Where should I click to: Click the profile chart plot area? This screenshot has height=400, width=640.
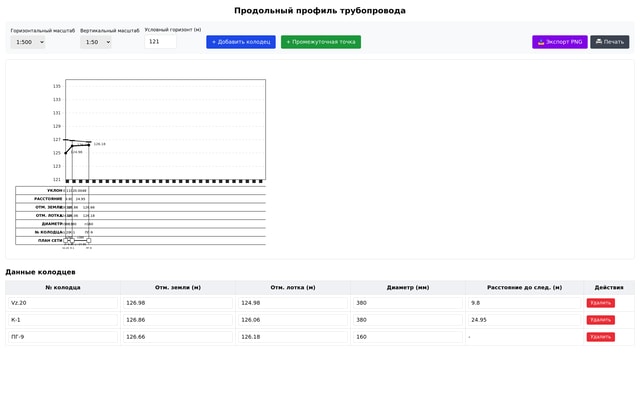(165, 130)
